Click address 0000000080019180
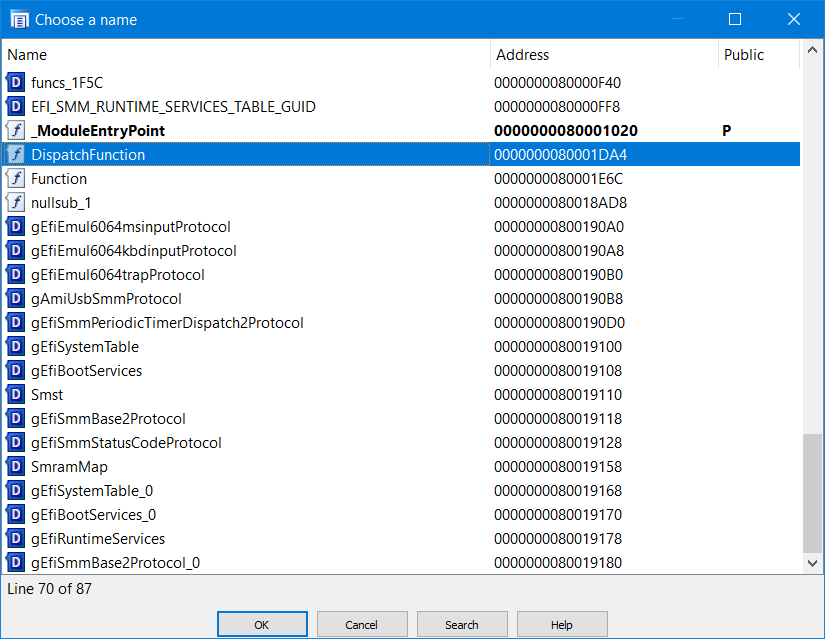Viewport: 825px width, 639px height. 558,563
